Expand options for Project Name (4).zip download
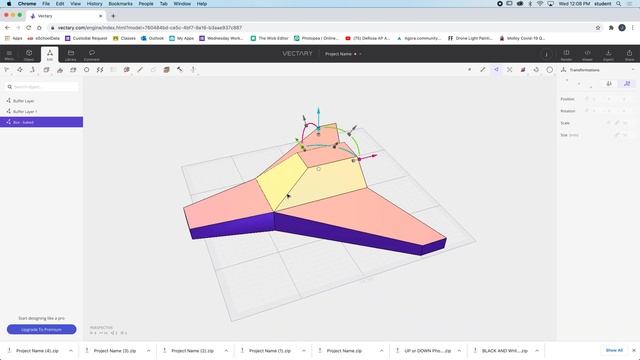The image size is (640, 360). pyautogui.click(x=71, y=351)
